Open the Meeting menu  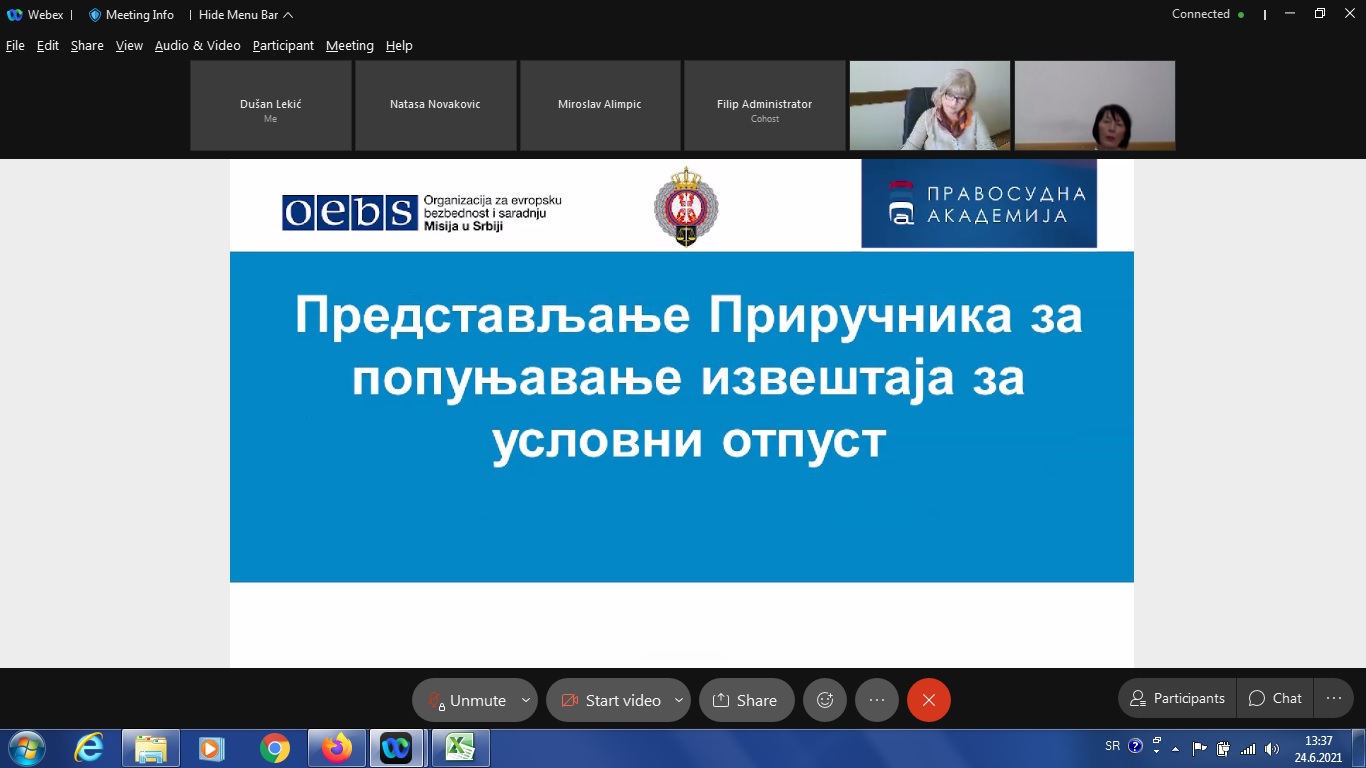(x=350, y=45)
